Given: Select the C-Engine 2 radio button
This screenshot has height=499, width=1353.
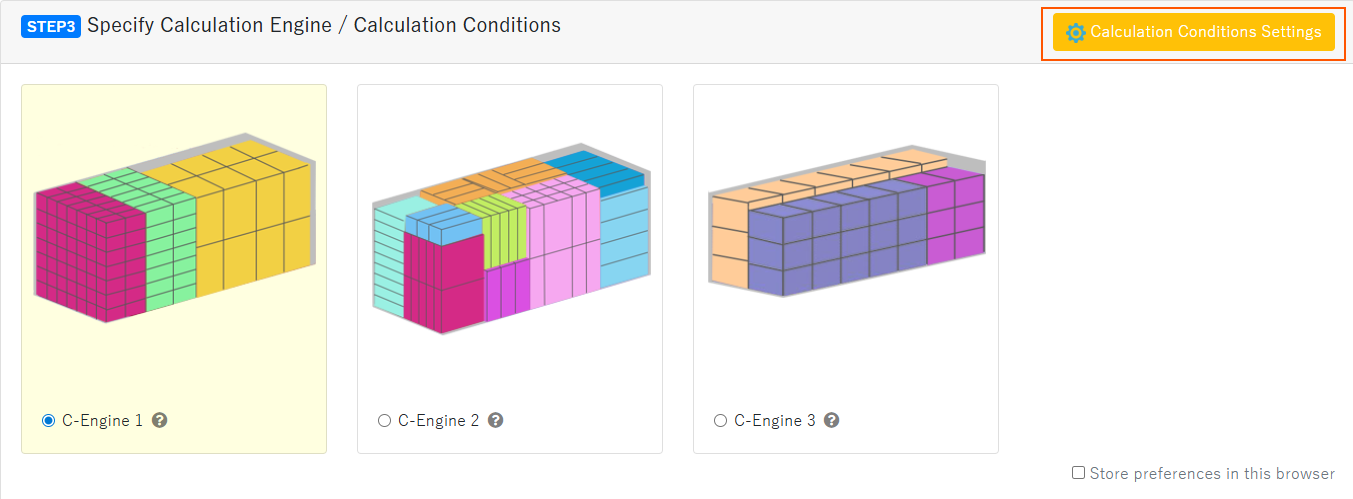Looking at the screenshot, I should point(384,421).
